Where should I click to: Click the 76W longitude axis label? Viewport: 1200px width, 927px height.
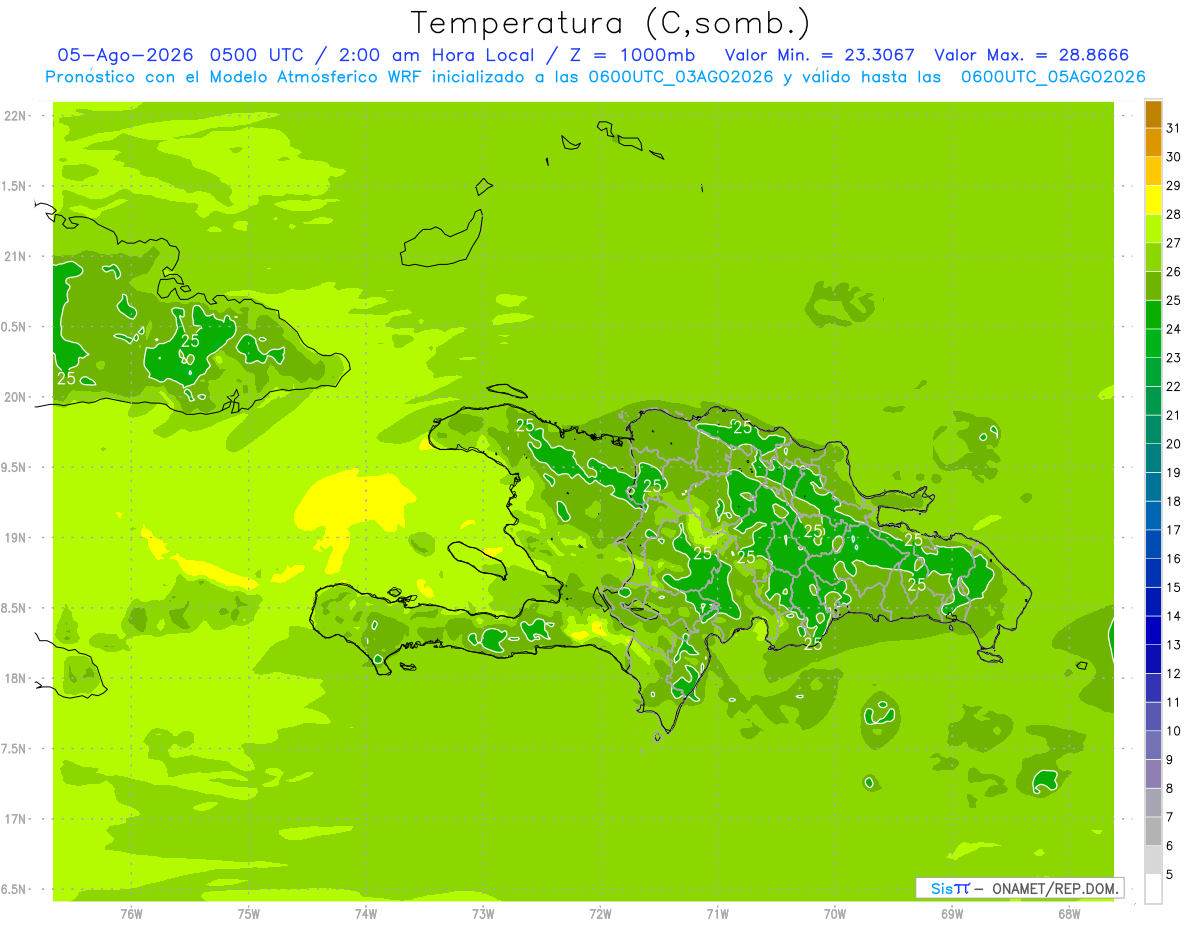point(131,914)
